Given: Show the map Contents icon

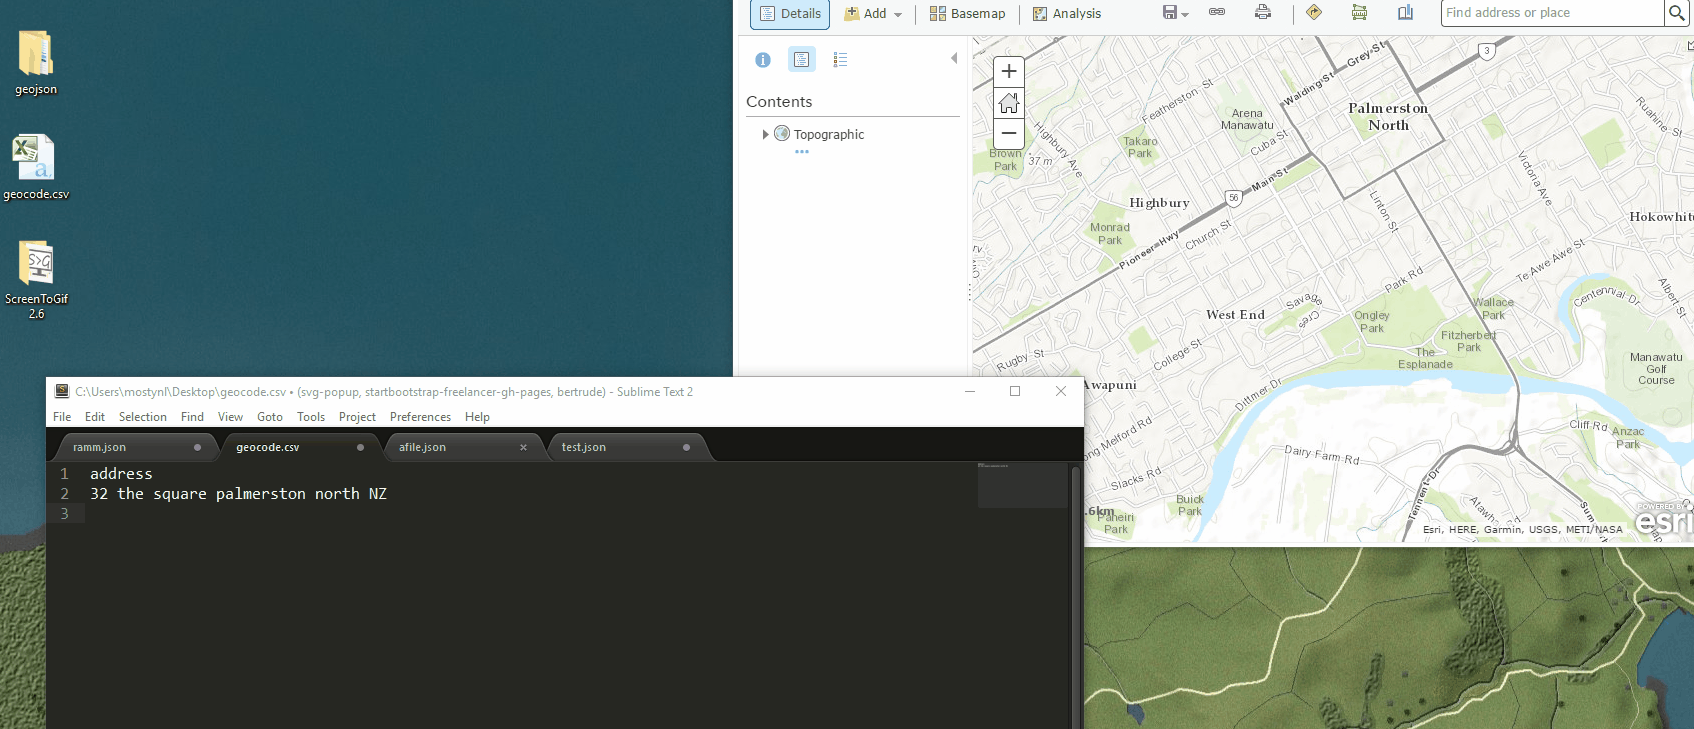Looking at the screenshot, I should click(802, 60).
